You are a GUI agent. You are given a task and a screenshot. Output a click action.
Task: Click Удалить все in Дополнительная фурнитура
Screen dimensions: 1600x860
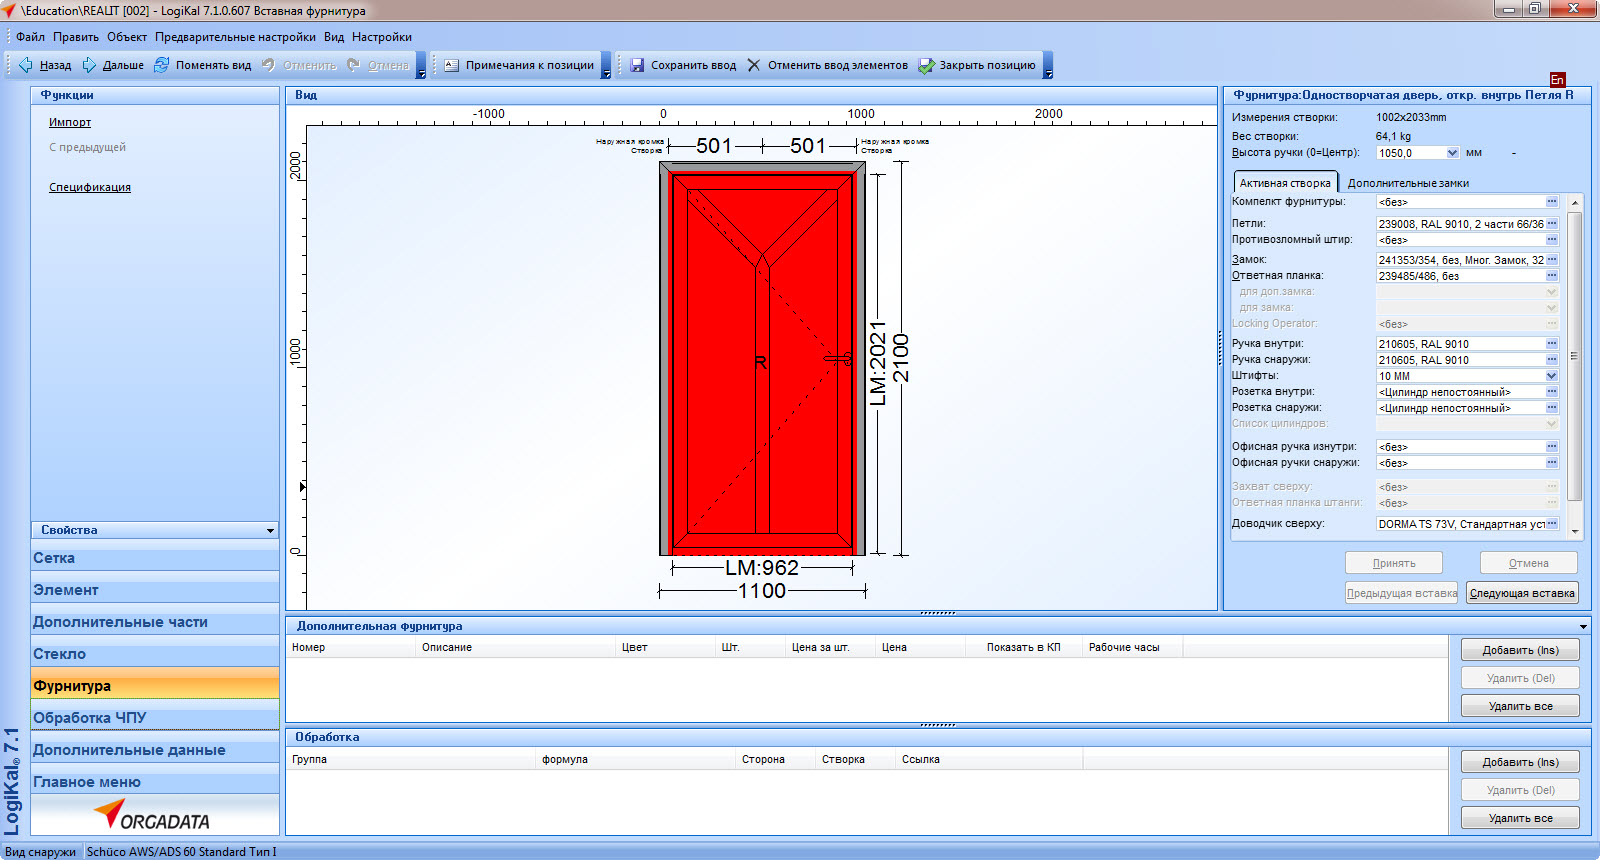[x=1520, y=706]
